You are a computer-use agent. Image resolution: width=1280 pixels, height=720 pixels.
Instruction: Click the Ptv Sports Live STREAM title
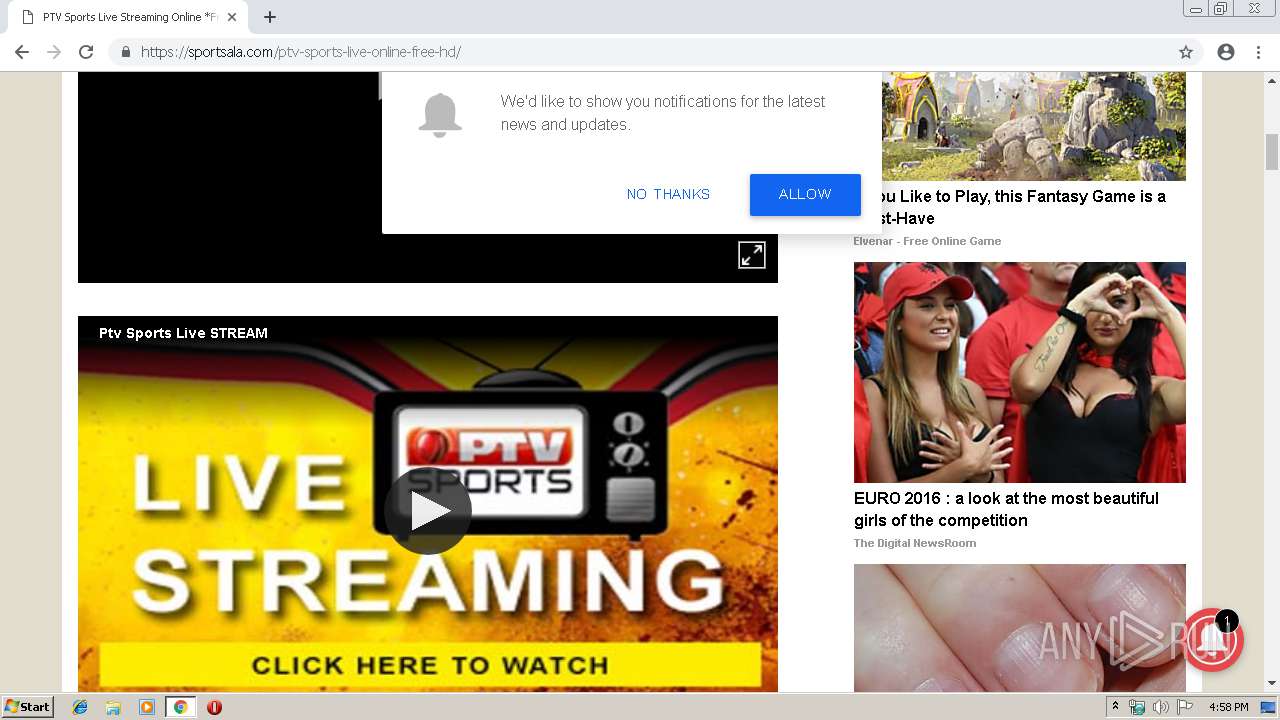click(183, 333)
